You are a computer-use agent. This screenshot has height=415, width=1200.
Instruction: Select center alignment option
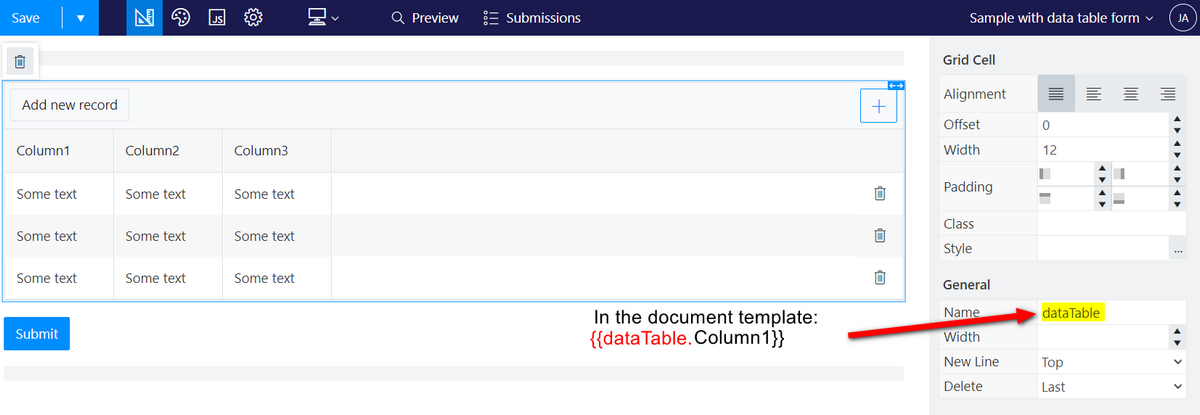pos(1131,94)
